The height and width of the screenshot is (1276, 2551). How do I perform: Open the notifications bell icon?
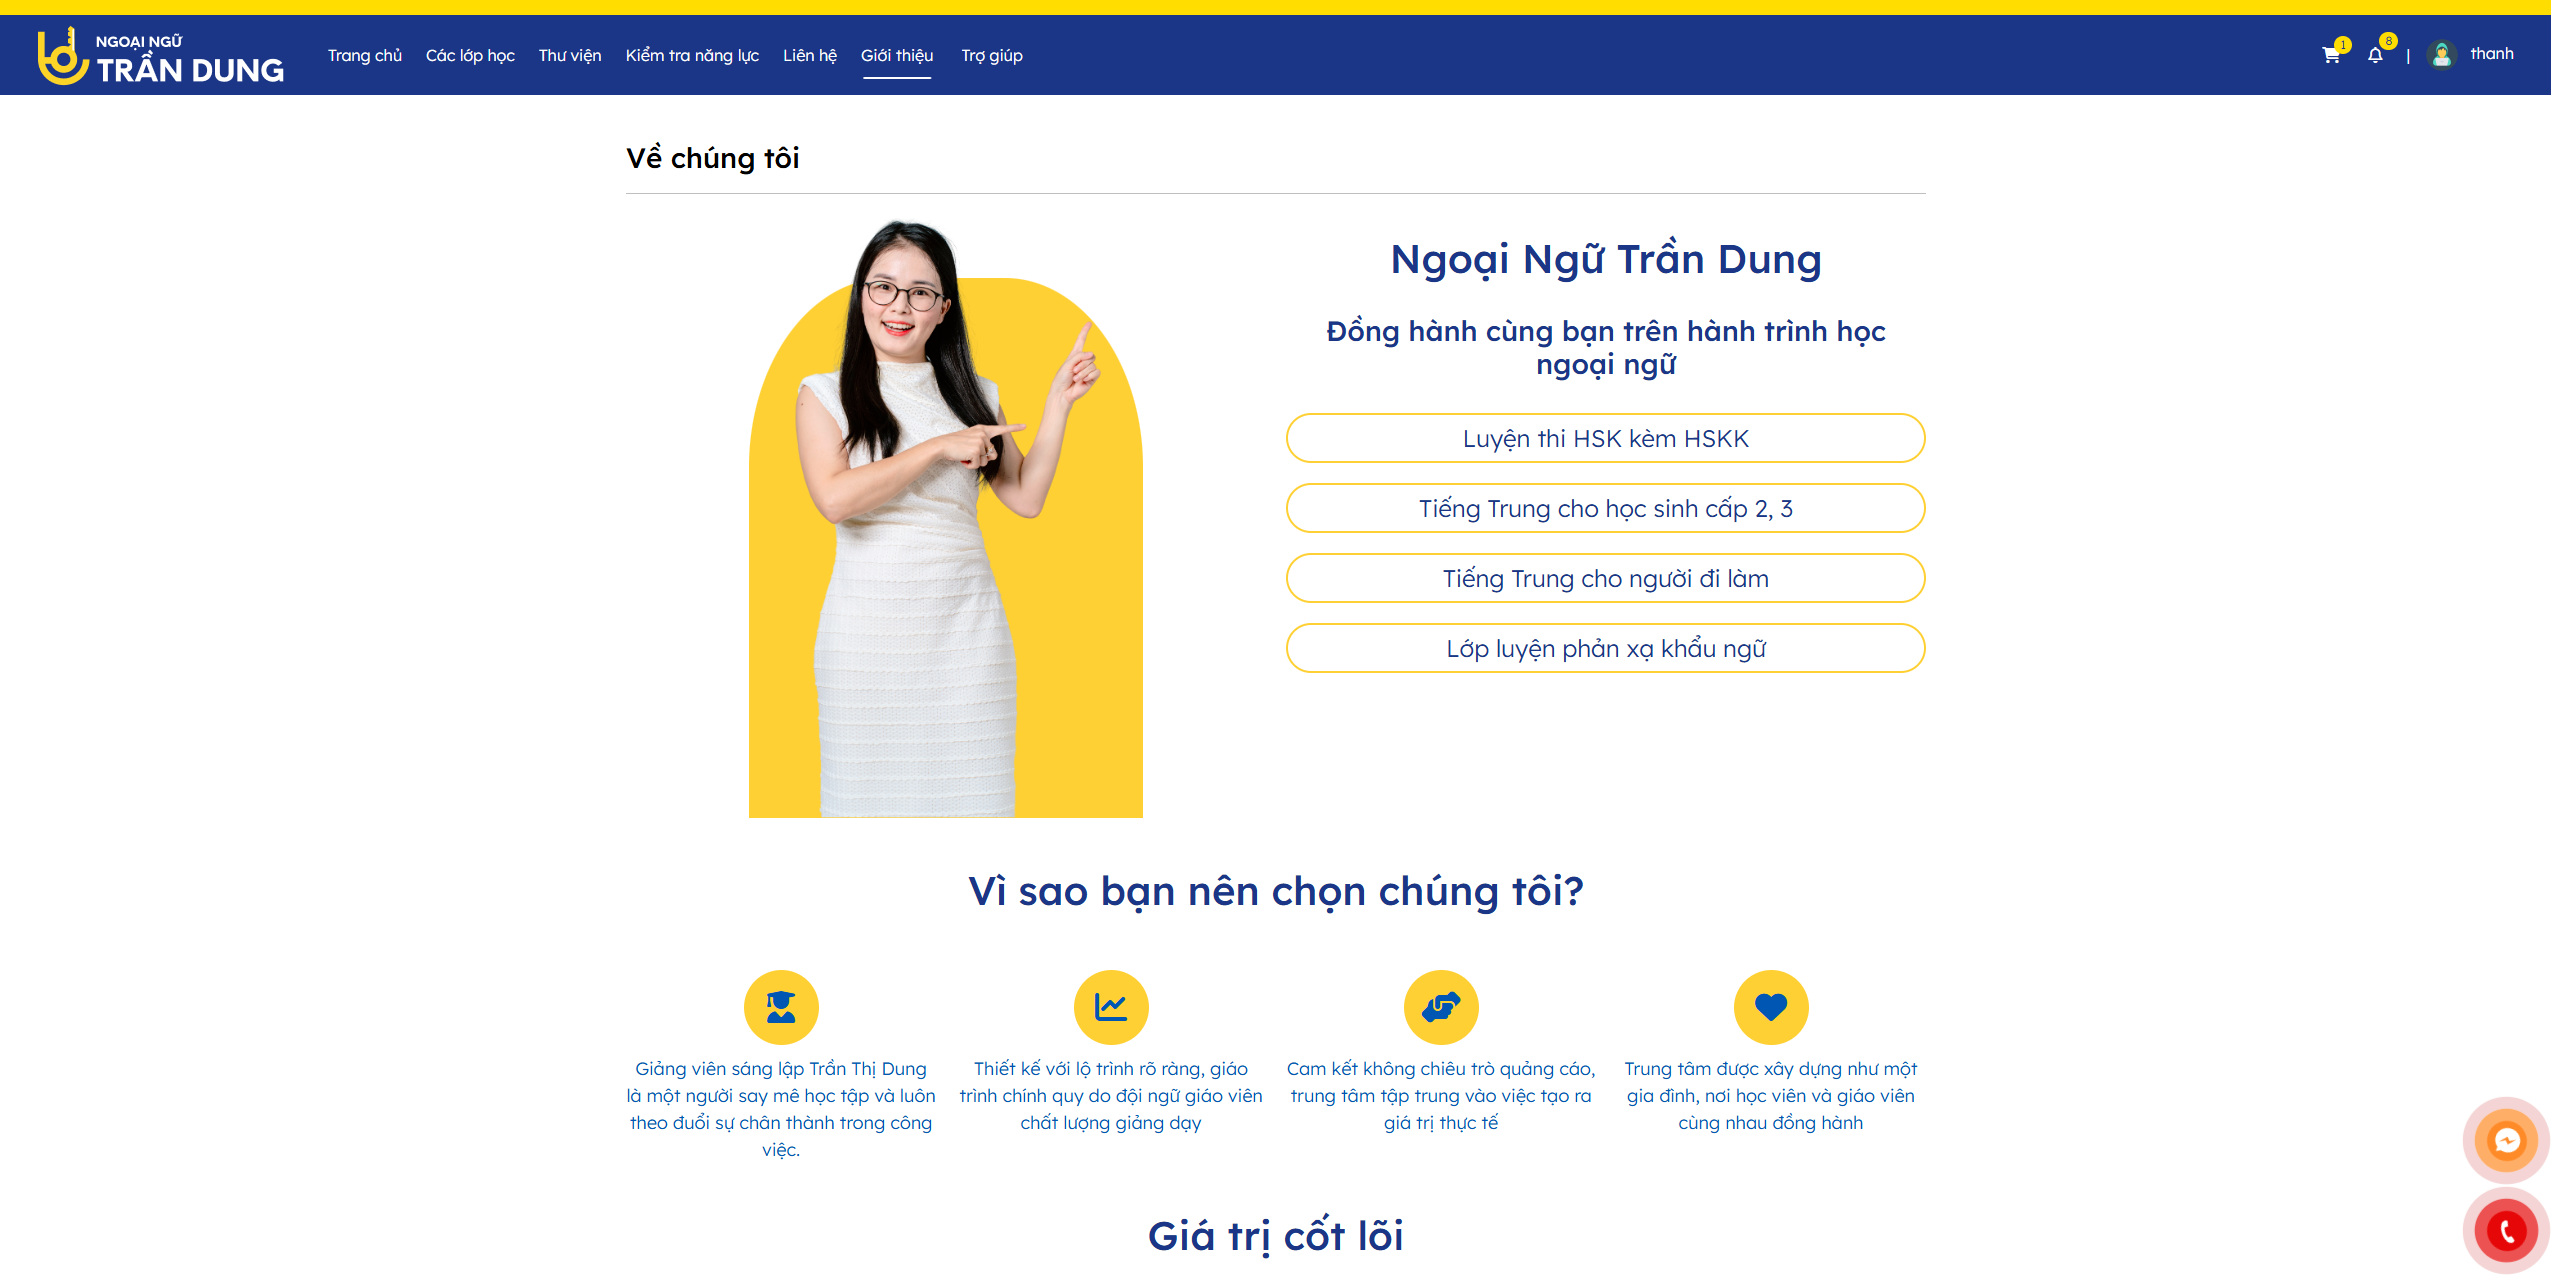coord(2375,55)
